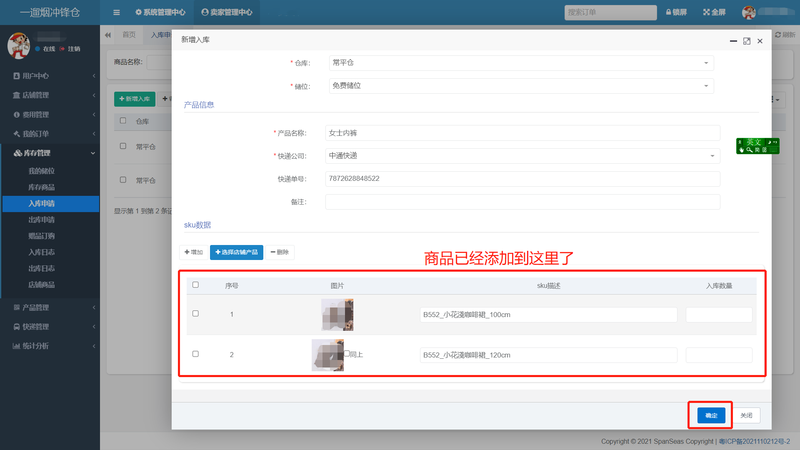
Task: Click the green input method floating widget
Action: pos(758,146)
